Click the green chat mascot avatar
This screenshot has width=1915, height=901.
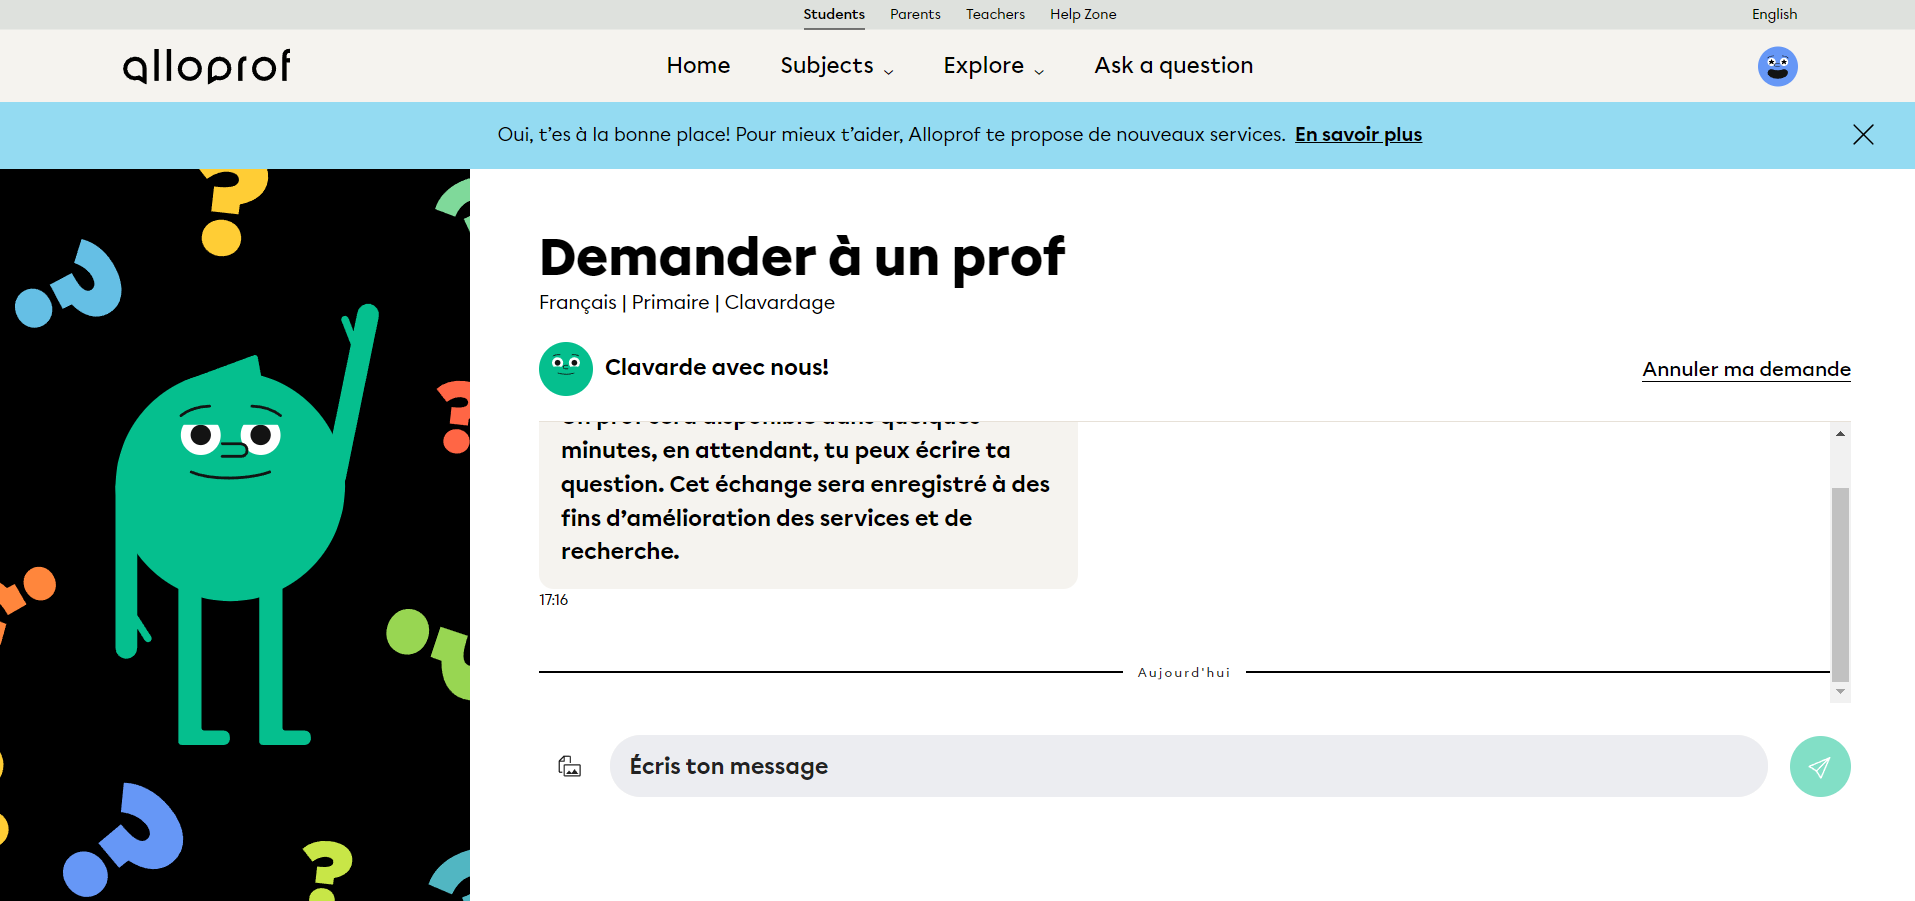565,368
